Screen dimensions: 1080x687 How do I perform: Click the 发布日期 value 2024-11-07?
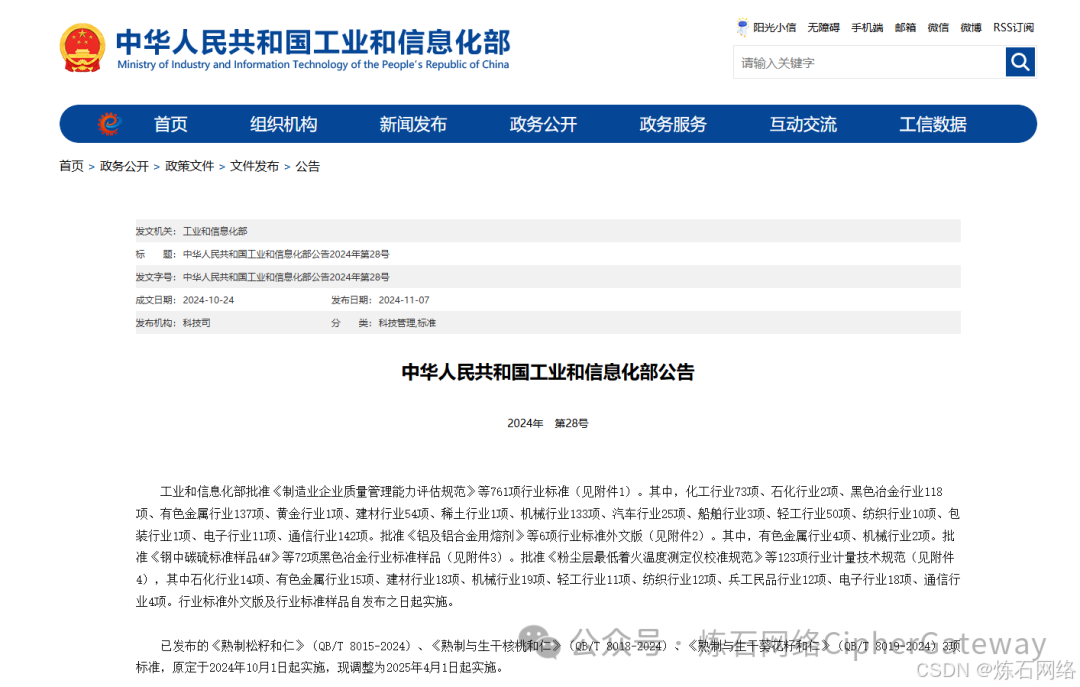pyautogui.click(x=404, y=300)
